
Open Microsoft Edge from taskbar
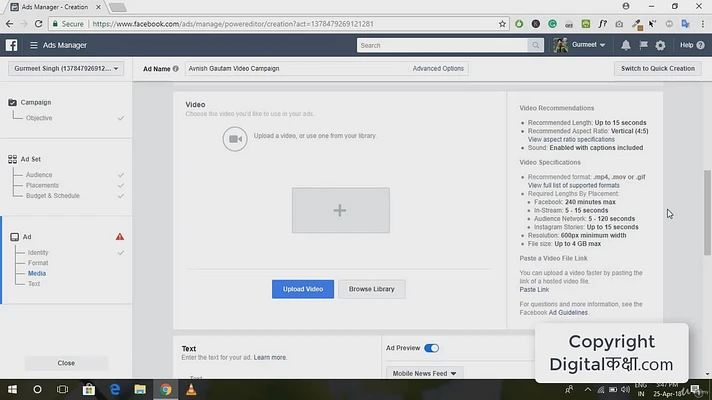(114, 390)
